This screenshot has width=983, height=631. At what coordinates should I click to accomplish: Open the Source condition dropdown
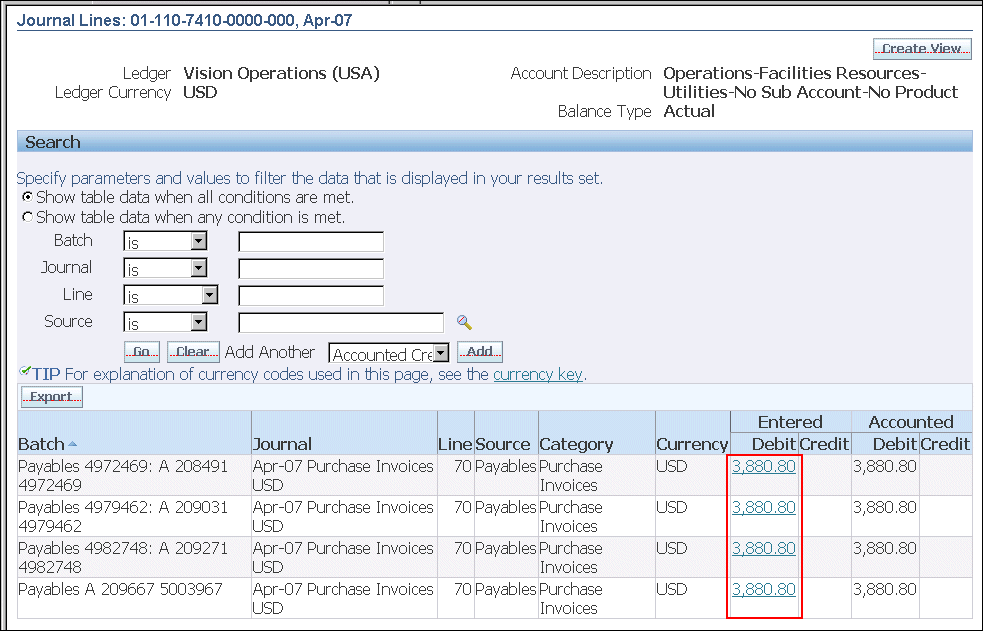click(x=198, y=323)
